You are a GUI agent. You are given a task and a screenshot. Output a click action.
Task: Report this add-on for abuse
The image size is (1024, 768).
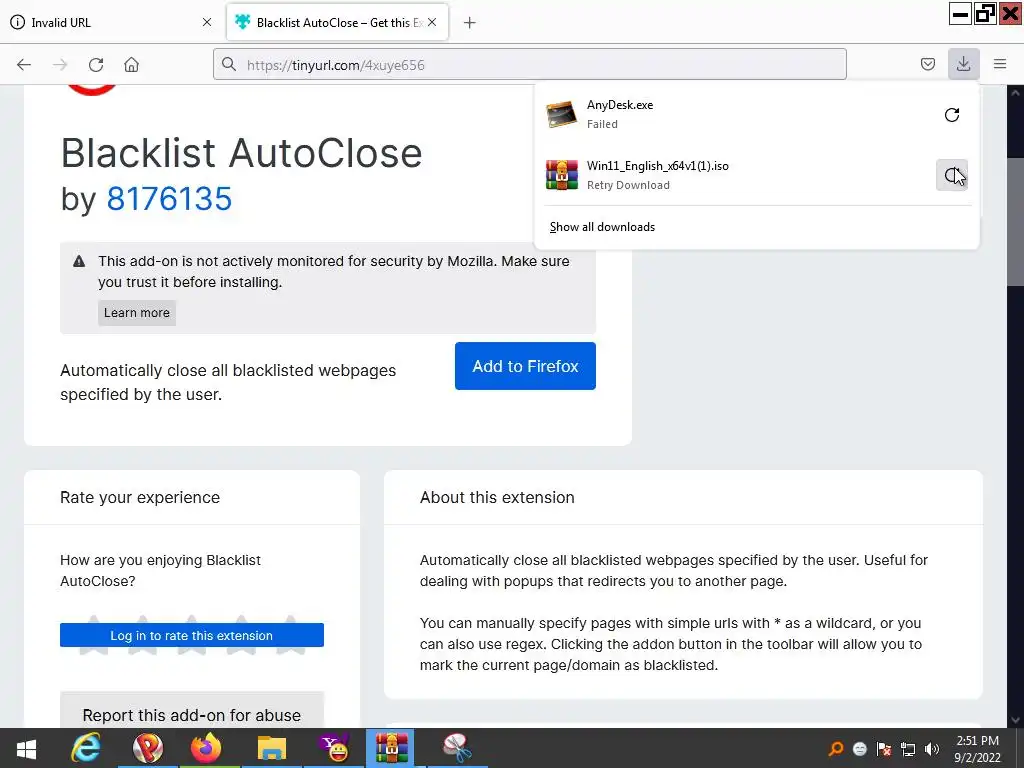pyautogui.click(x=191, y=714)
